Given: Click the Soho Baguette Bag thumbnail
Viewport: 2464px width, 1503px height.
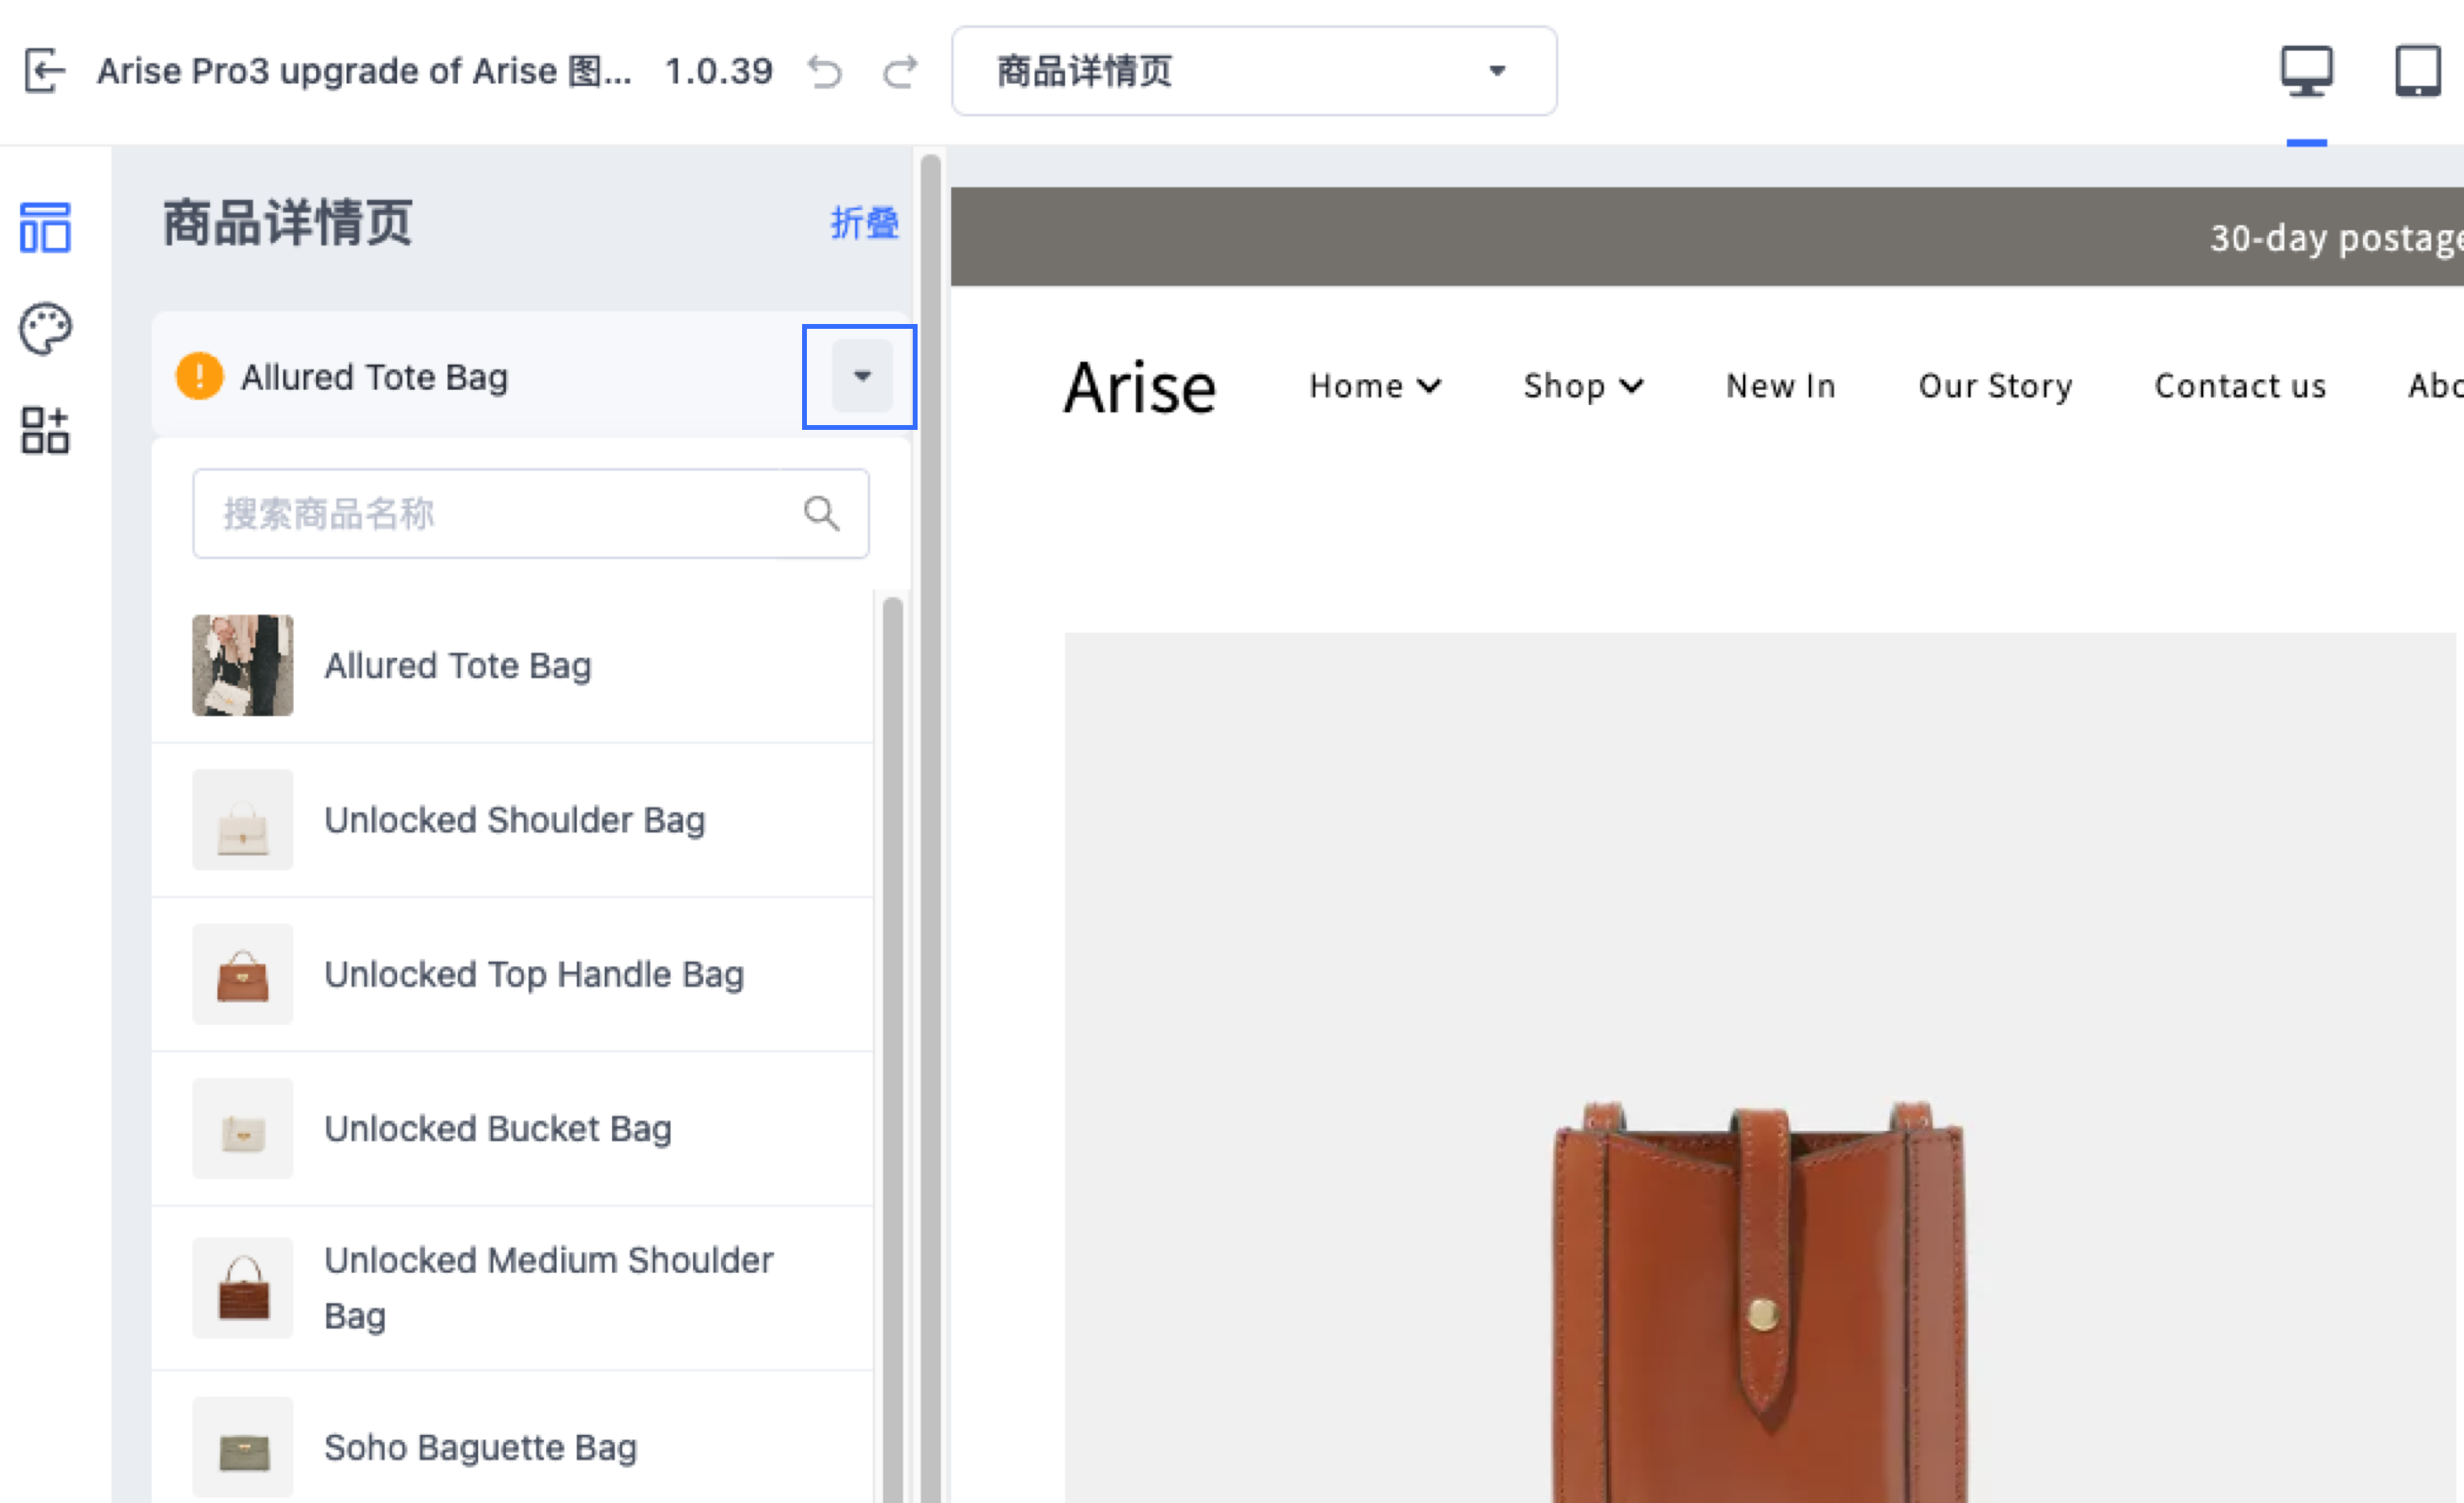Looking at the screenshot, I should tap(242, 1447).
